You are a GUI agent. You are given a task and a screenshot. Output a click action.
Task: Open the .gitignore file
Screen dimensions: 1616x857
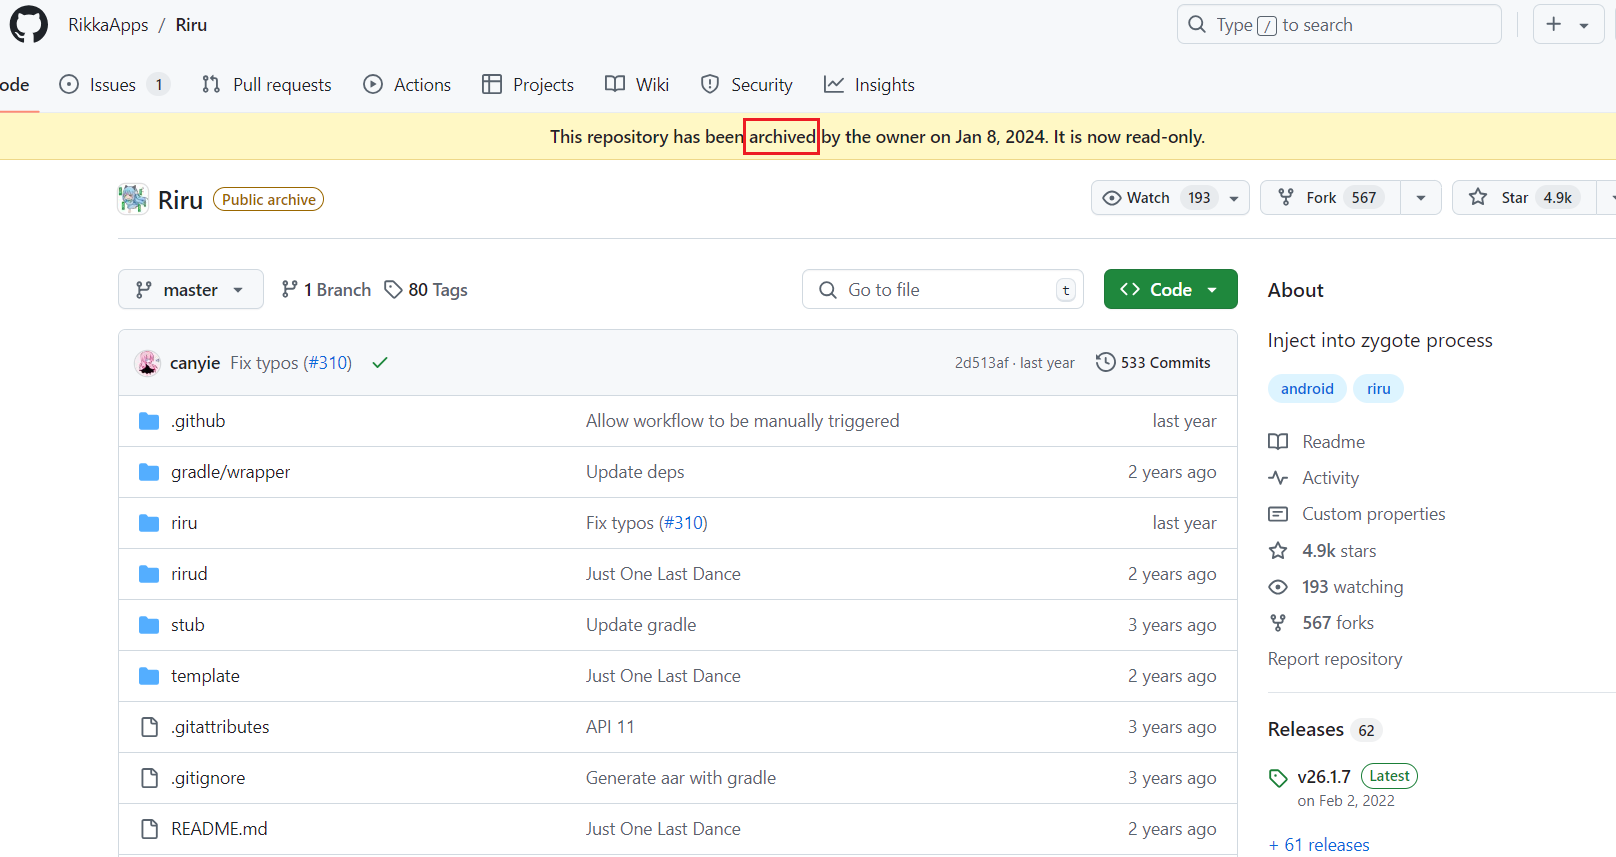(208, 778)
